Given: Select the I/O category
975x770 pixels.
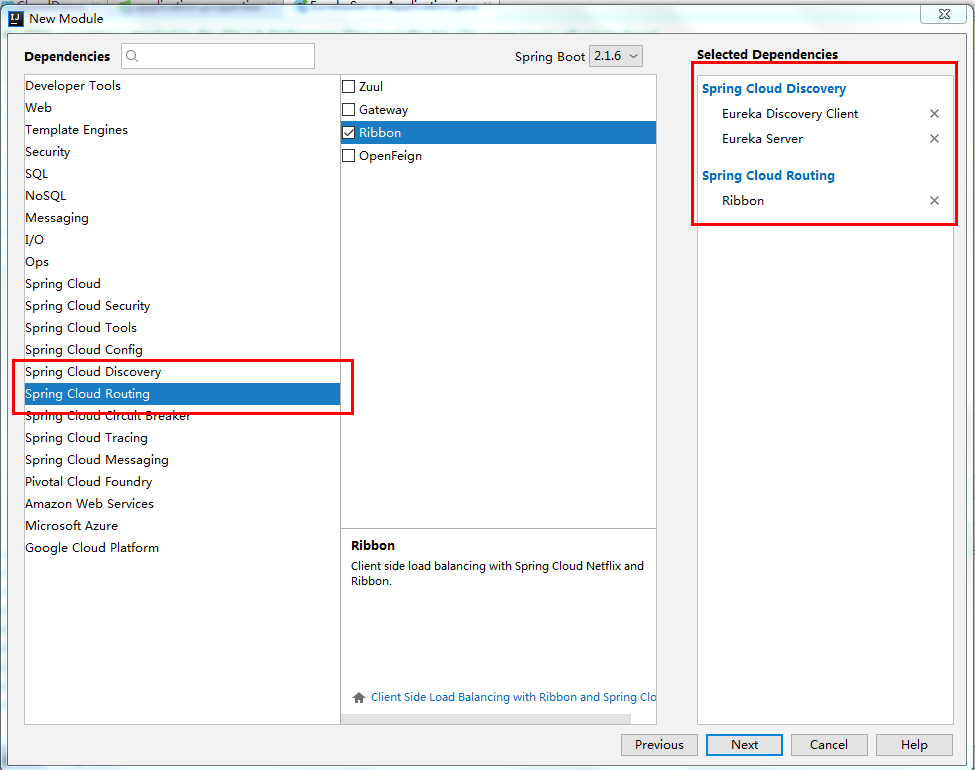Looking at the screenshot, I should click(x=182, y=239).
